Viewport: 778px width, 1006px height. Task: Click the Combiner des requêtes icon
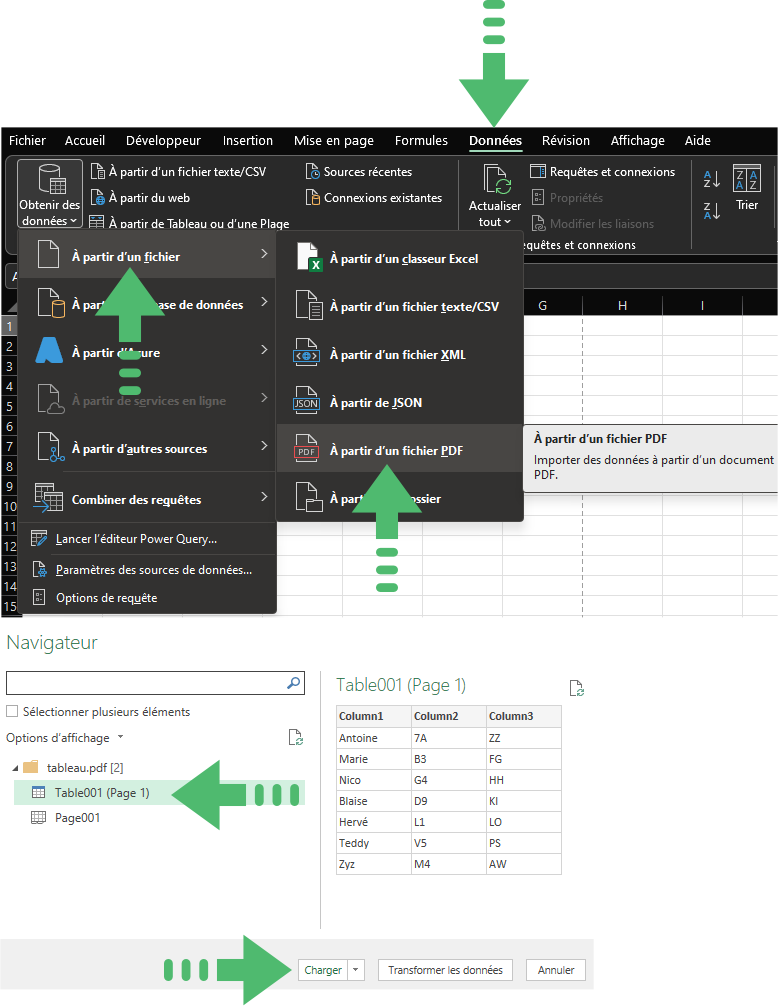point(49,498)
